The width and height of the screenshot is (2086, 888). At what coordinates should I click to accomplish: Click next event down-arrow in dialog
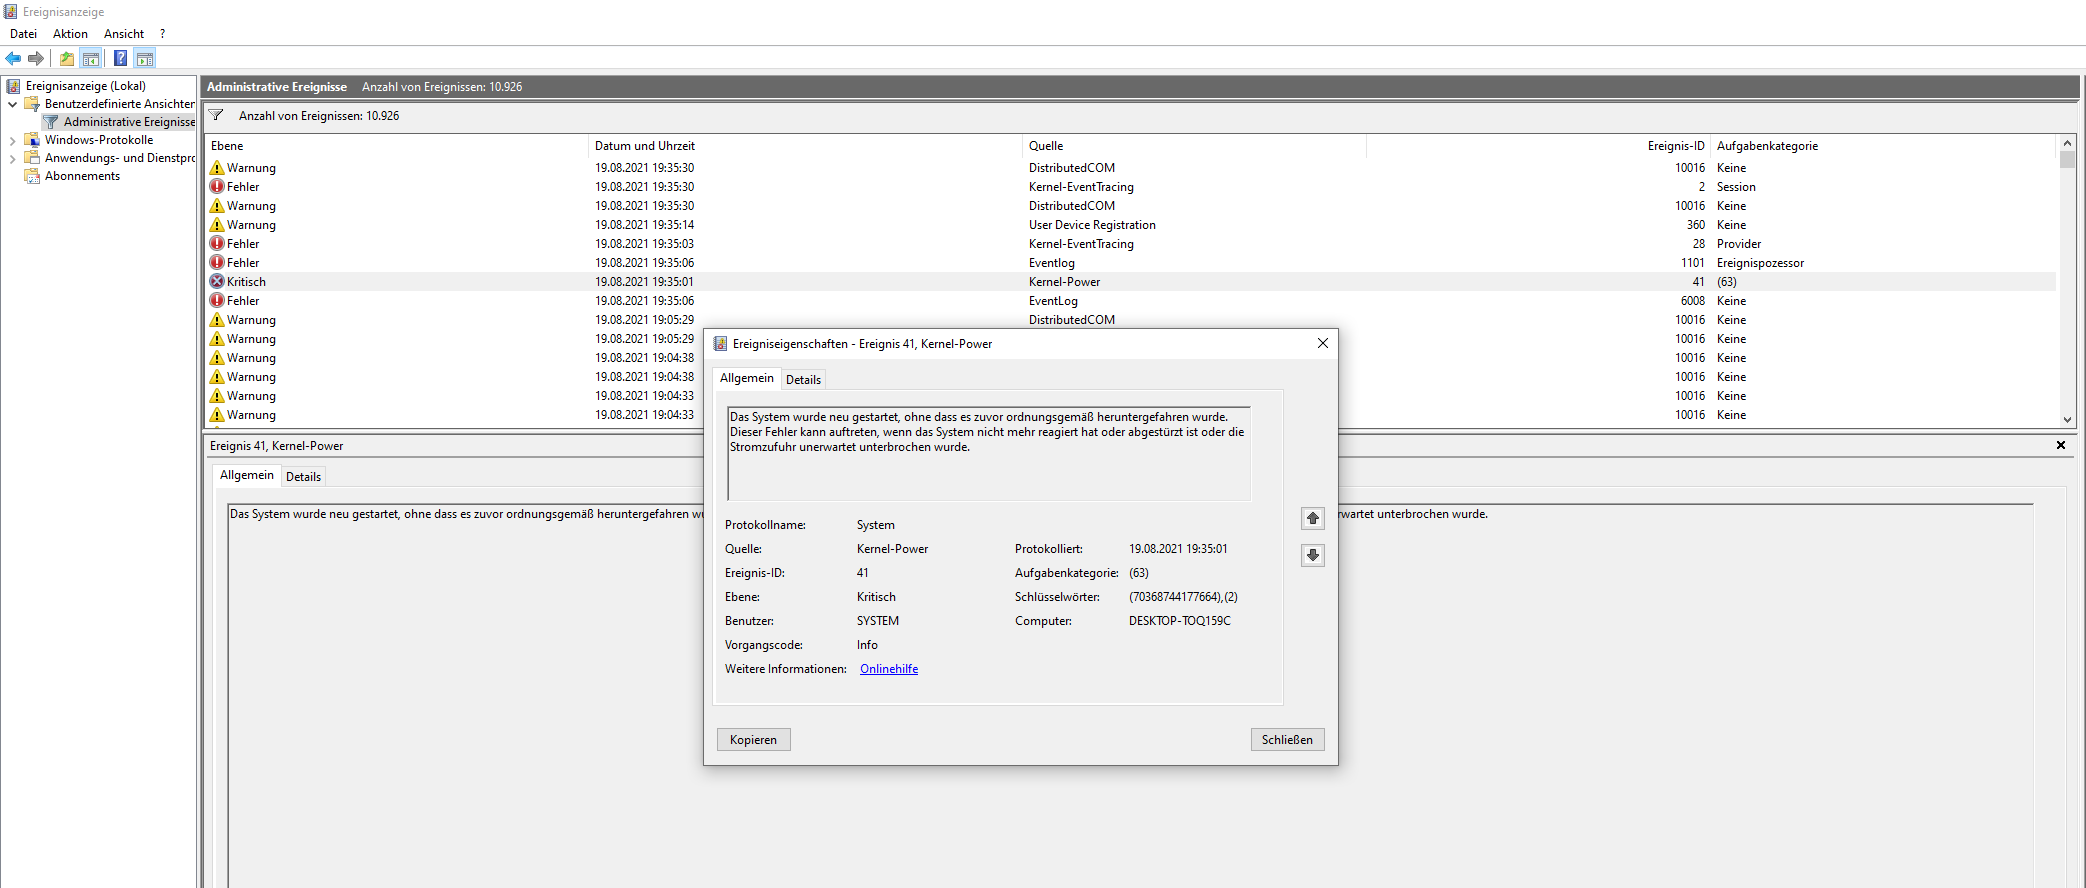click(1313, 555)
